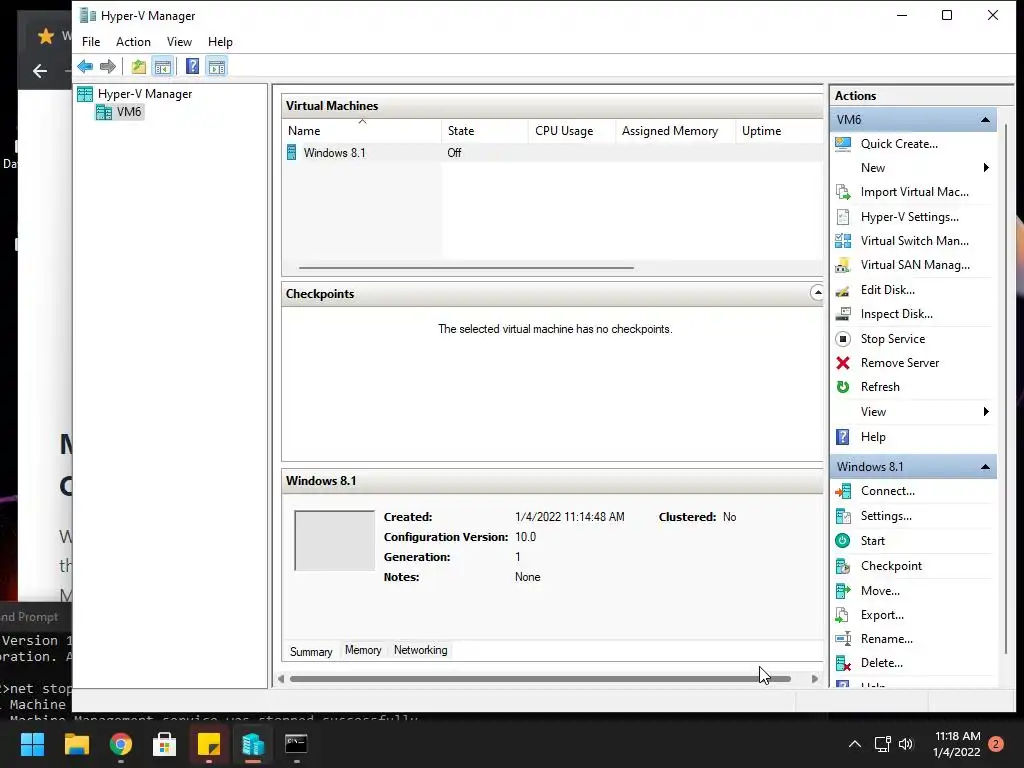Switch to the Networking tab
This screenshot has width=1024, height=768.
[421, 650]
